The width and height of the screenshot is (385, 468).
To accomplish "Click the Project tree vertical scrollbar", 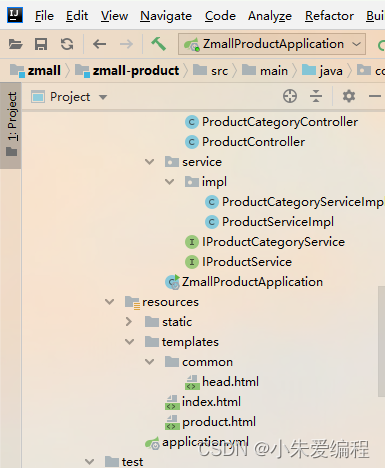I will coord(381,341).
